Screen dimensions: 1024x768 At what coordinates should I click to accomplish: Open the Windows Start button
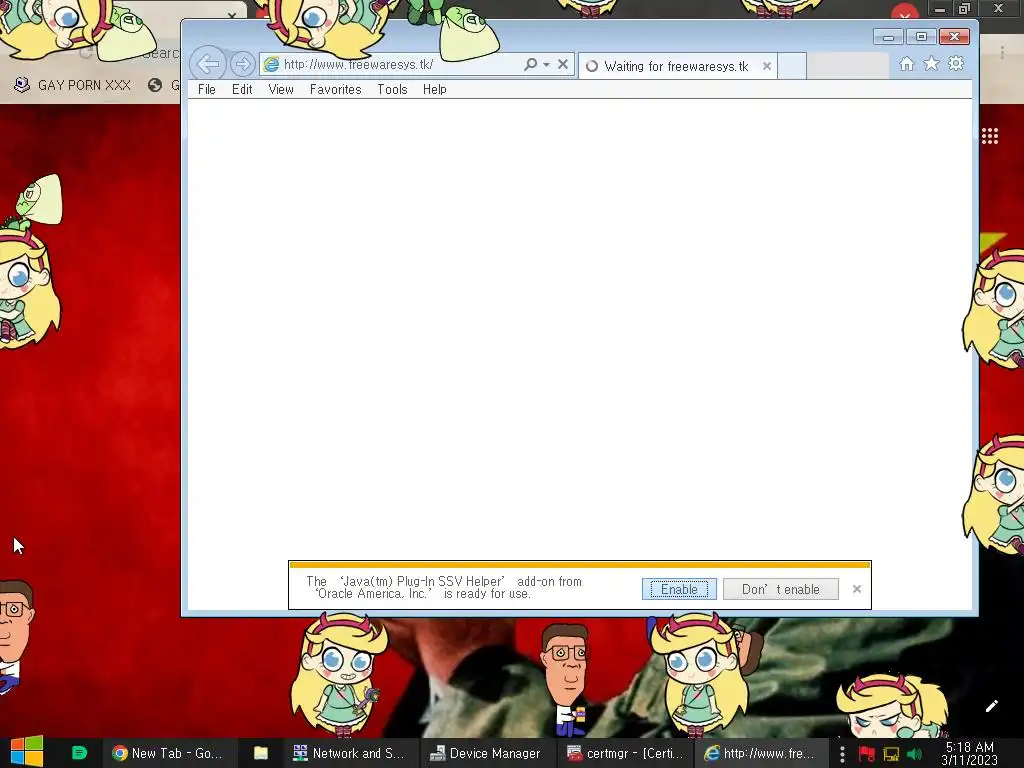(27, 752)
